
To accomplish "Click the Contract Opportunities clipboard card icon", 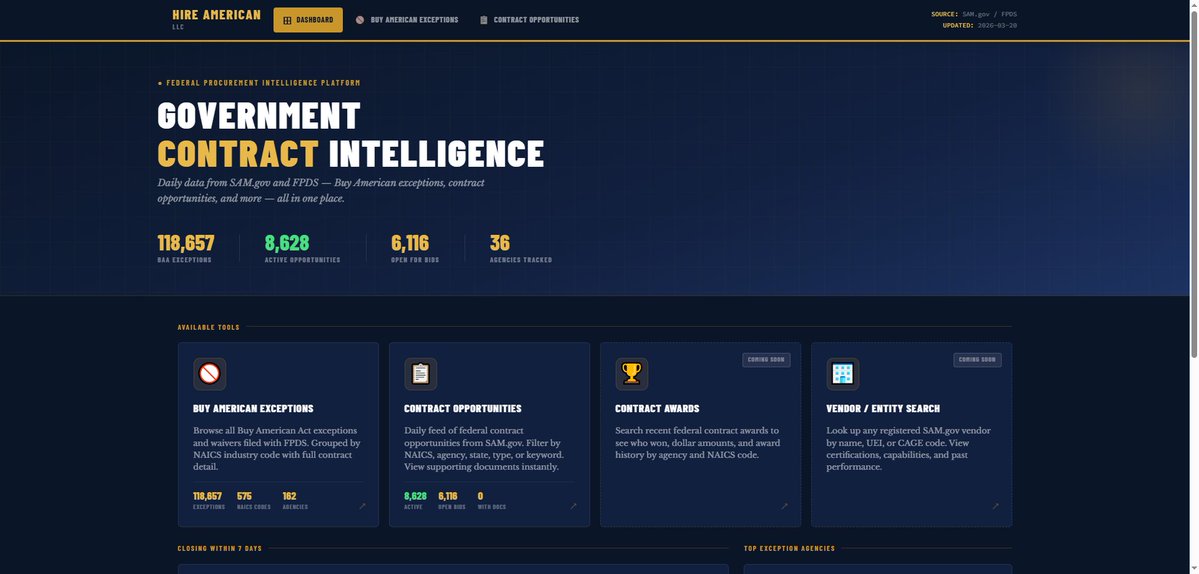I will tap(421, 374).
